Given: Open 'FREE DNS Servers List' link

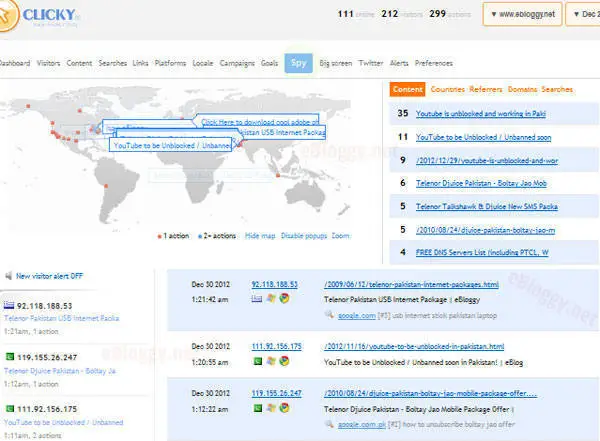Looking at the screenshot, I should (482, 253).
